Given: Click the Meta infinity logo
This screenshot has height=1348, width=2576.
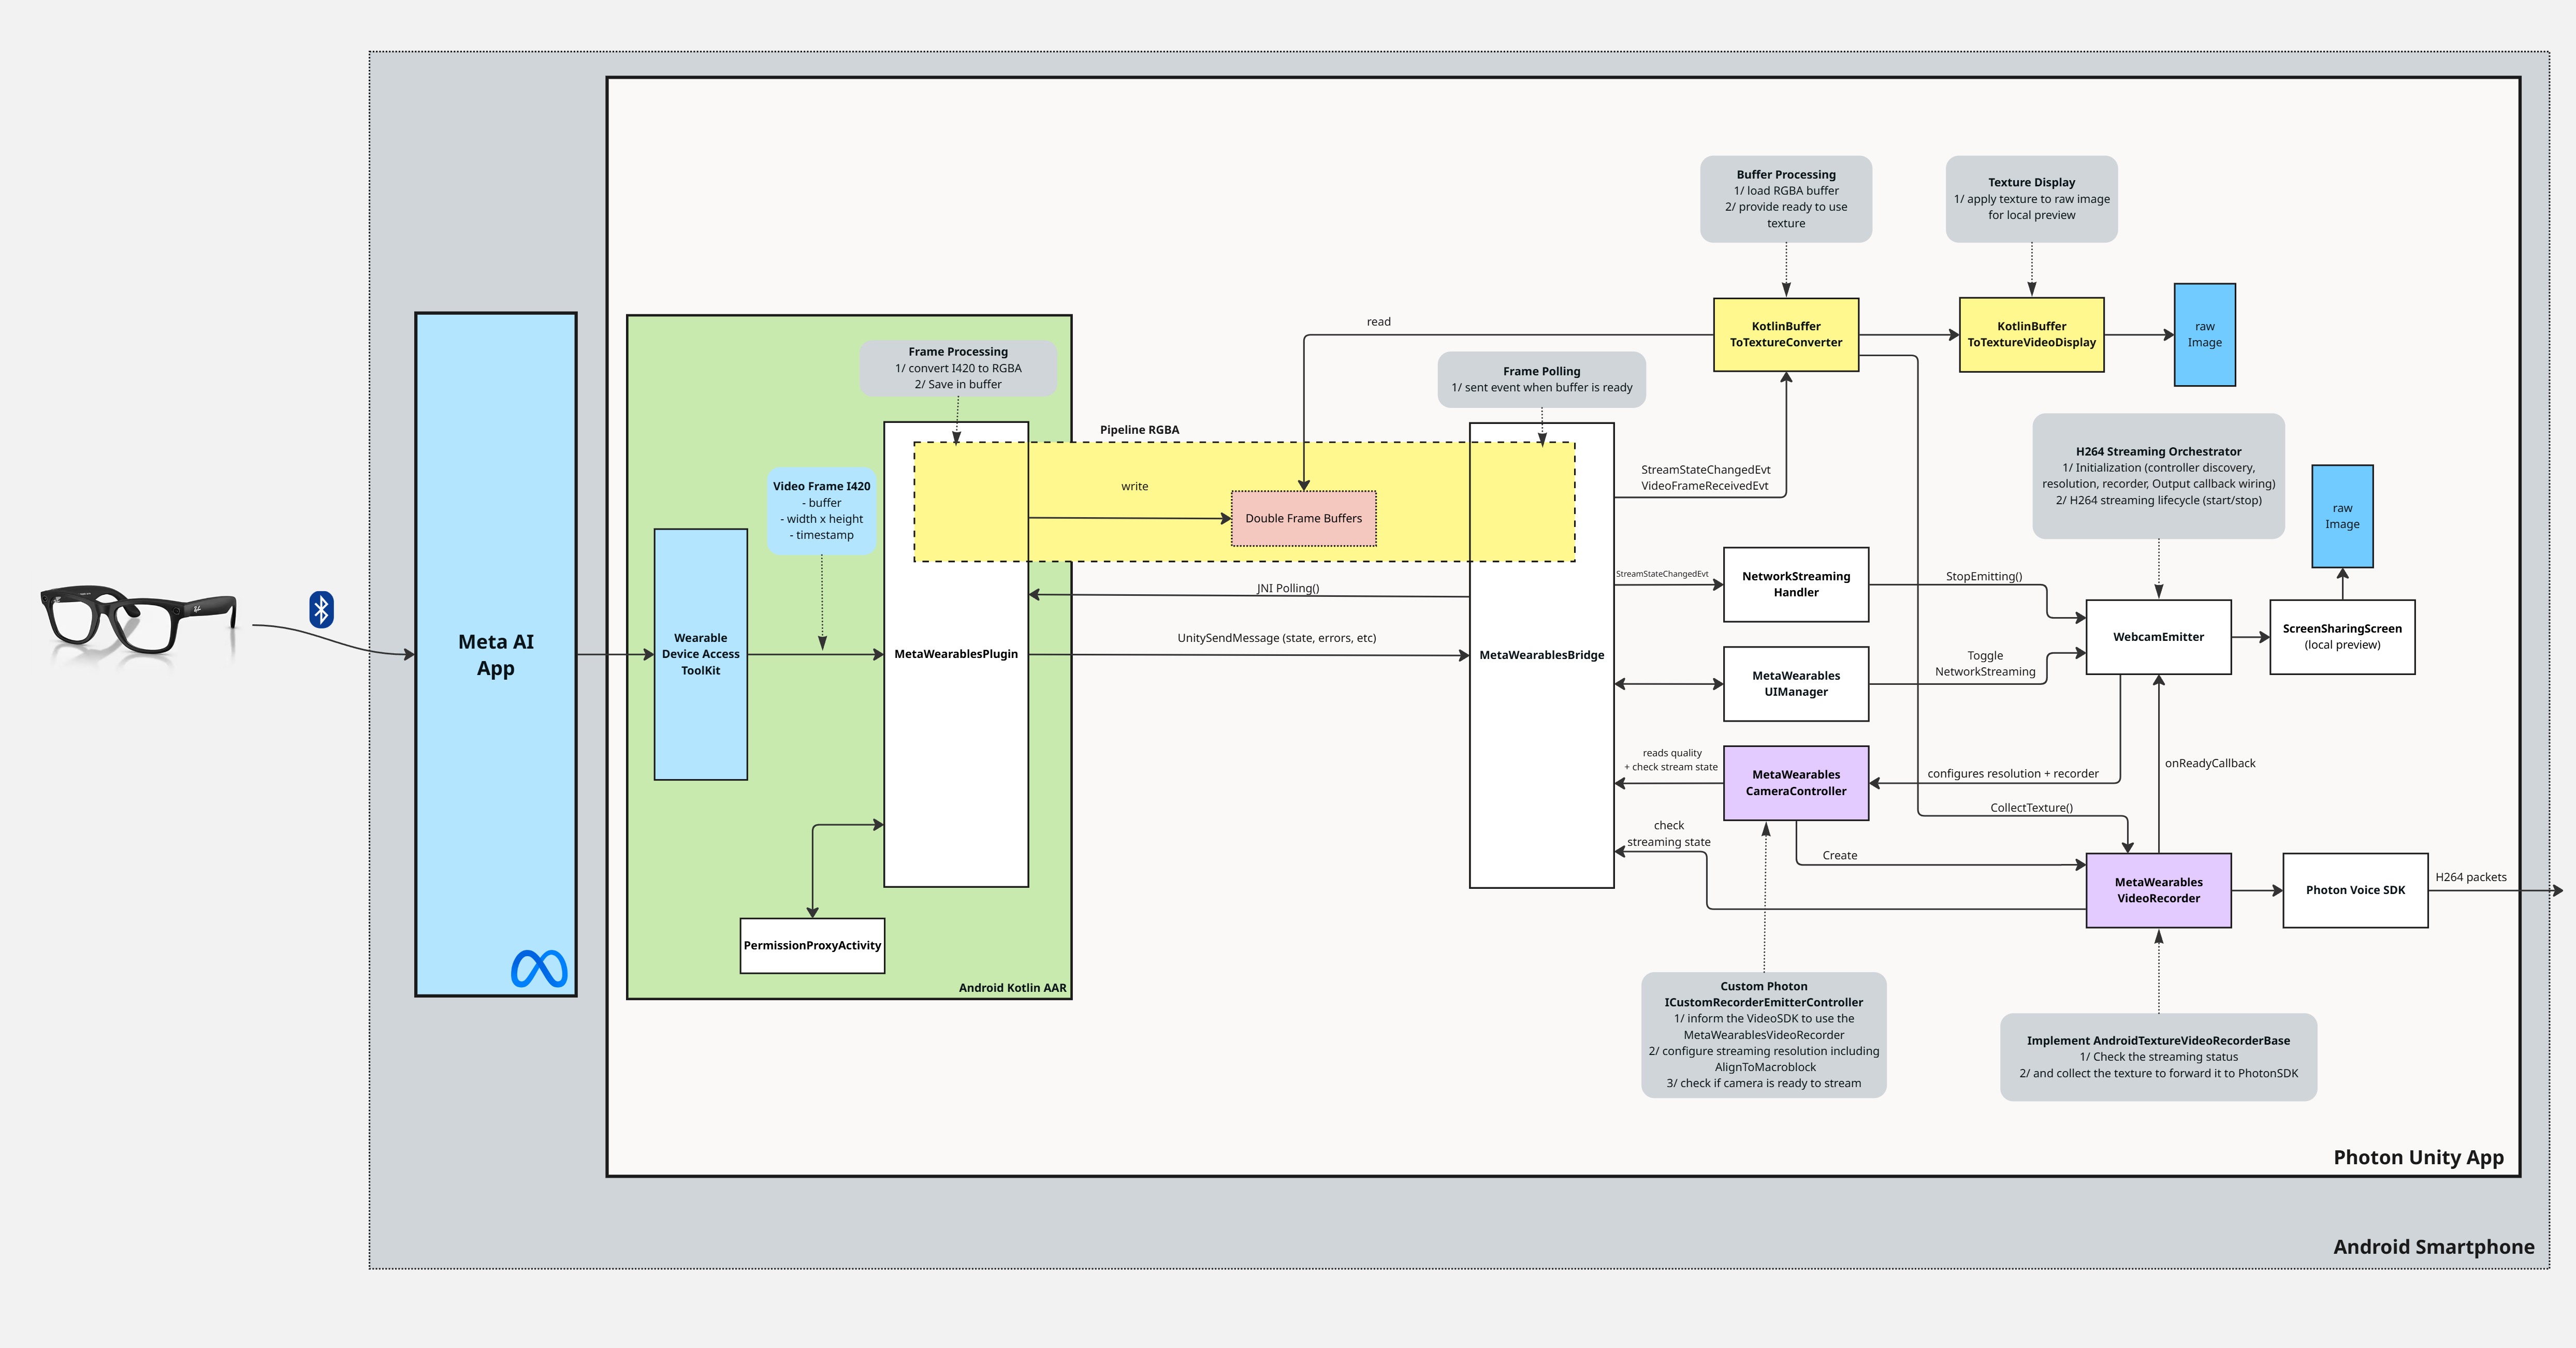Looking at the screenshot, I should coord(539,968).
